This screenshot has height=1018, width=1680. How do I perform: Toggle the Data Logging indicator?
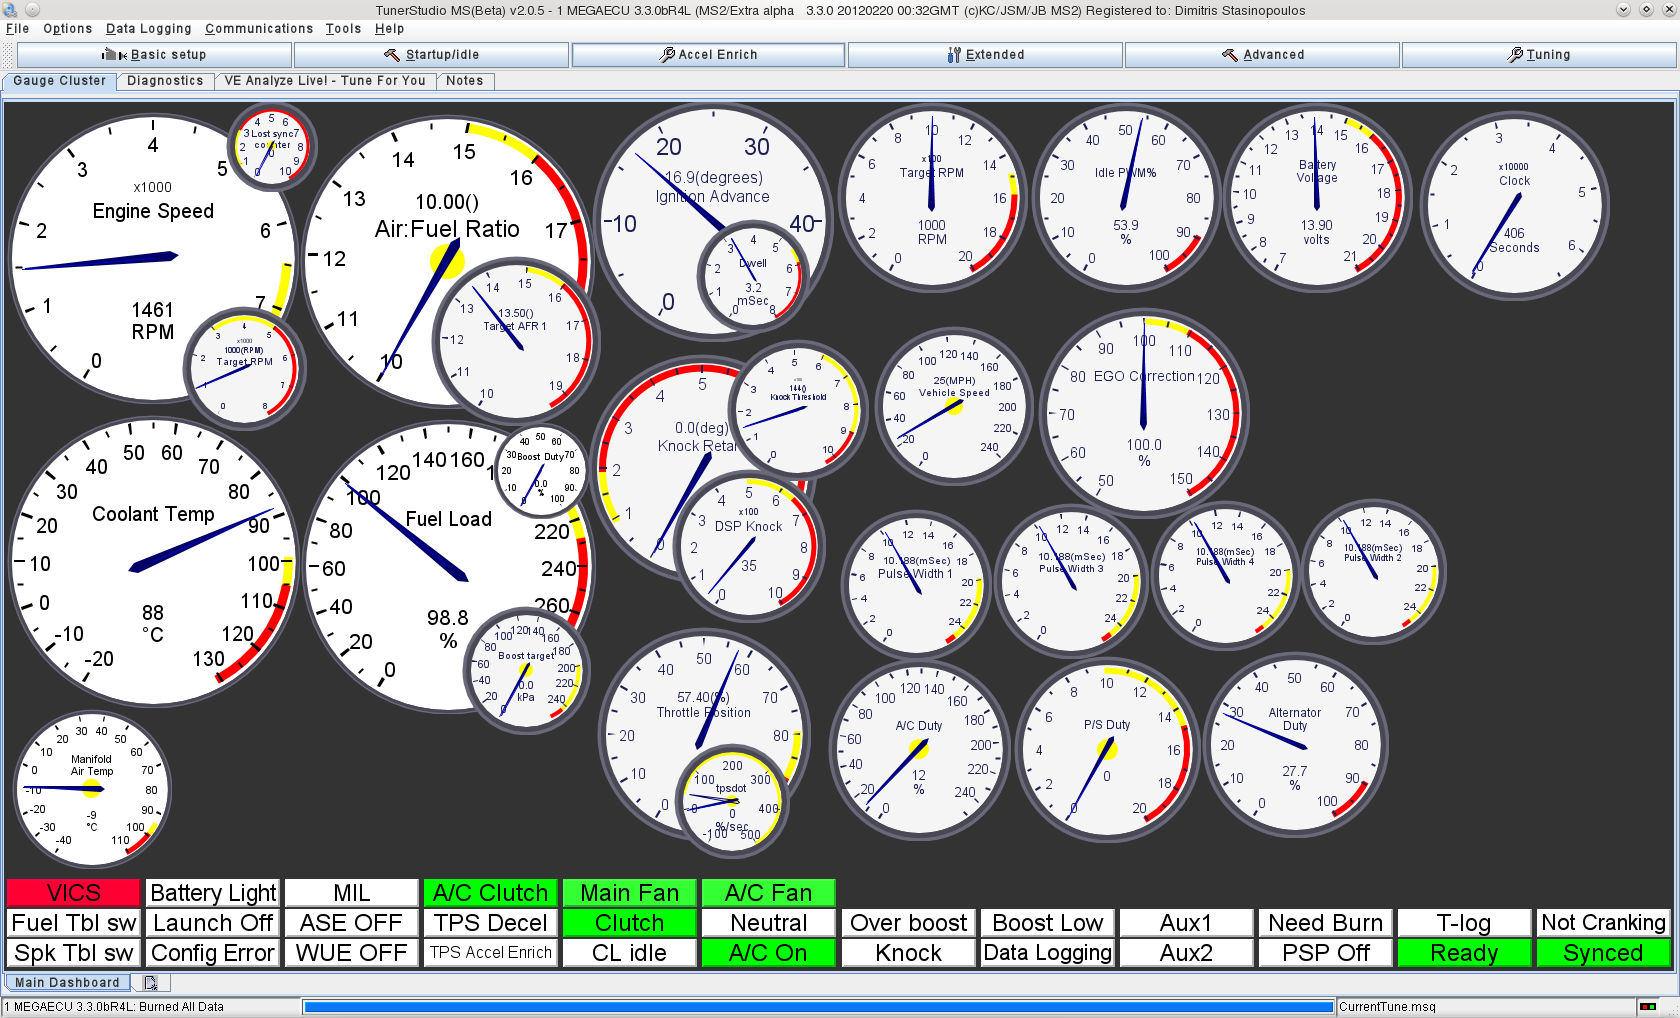1047,953
